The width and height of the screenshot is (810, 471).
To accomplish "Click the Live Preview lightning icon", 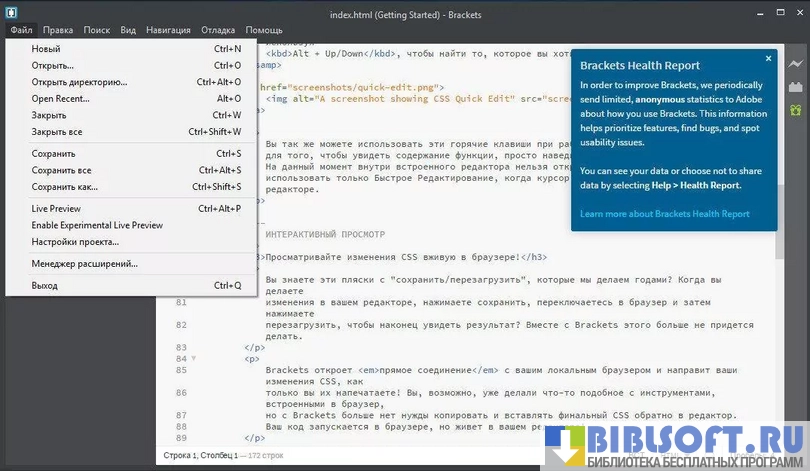I will pos(796,64).
